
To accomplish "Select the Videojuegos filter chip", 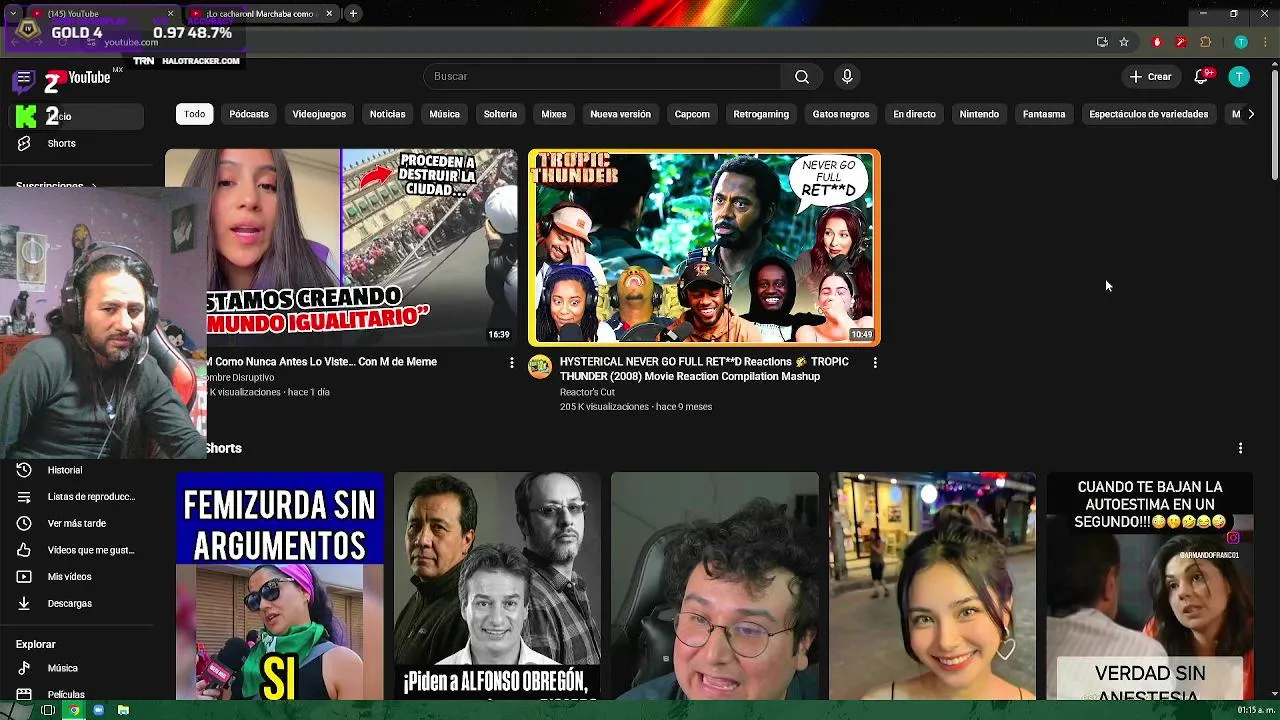I will (x=319, y=114).
